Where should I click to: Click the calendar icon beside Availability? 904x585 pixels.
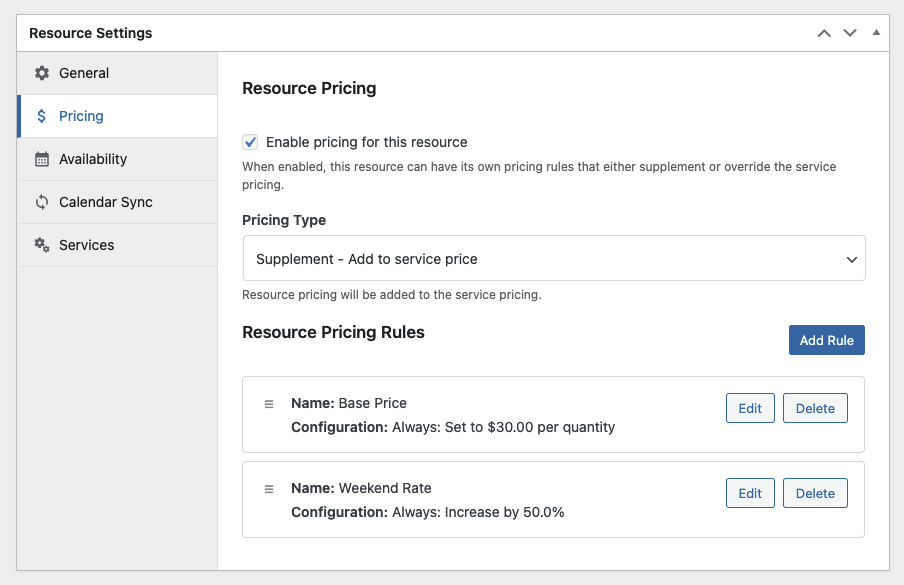tap(42, 159)
